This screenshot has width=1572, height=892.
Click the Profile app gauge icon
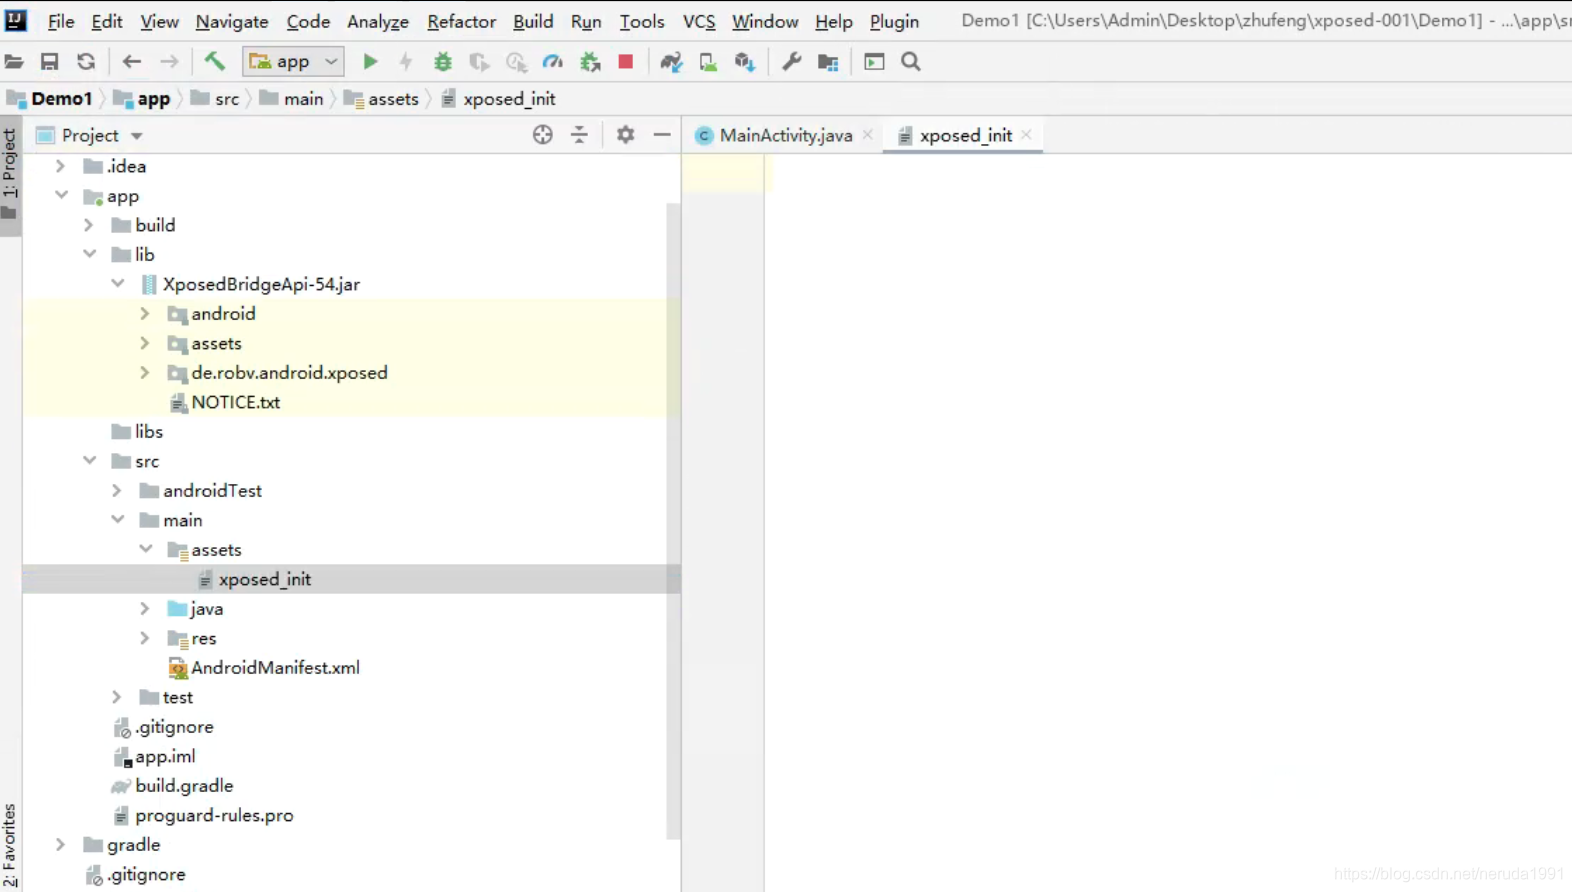pyautogui.click(x=552, y=62)
